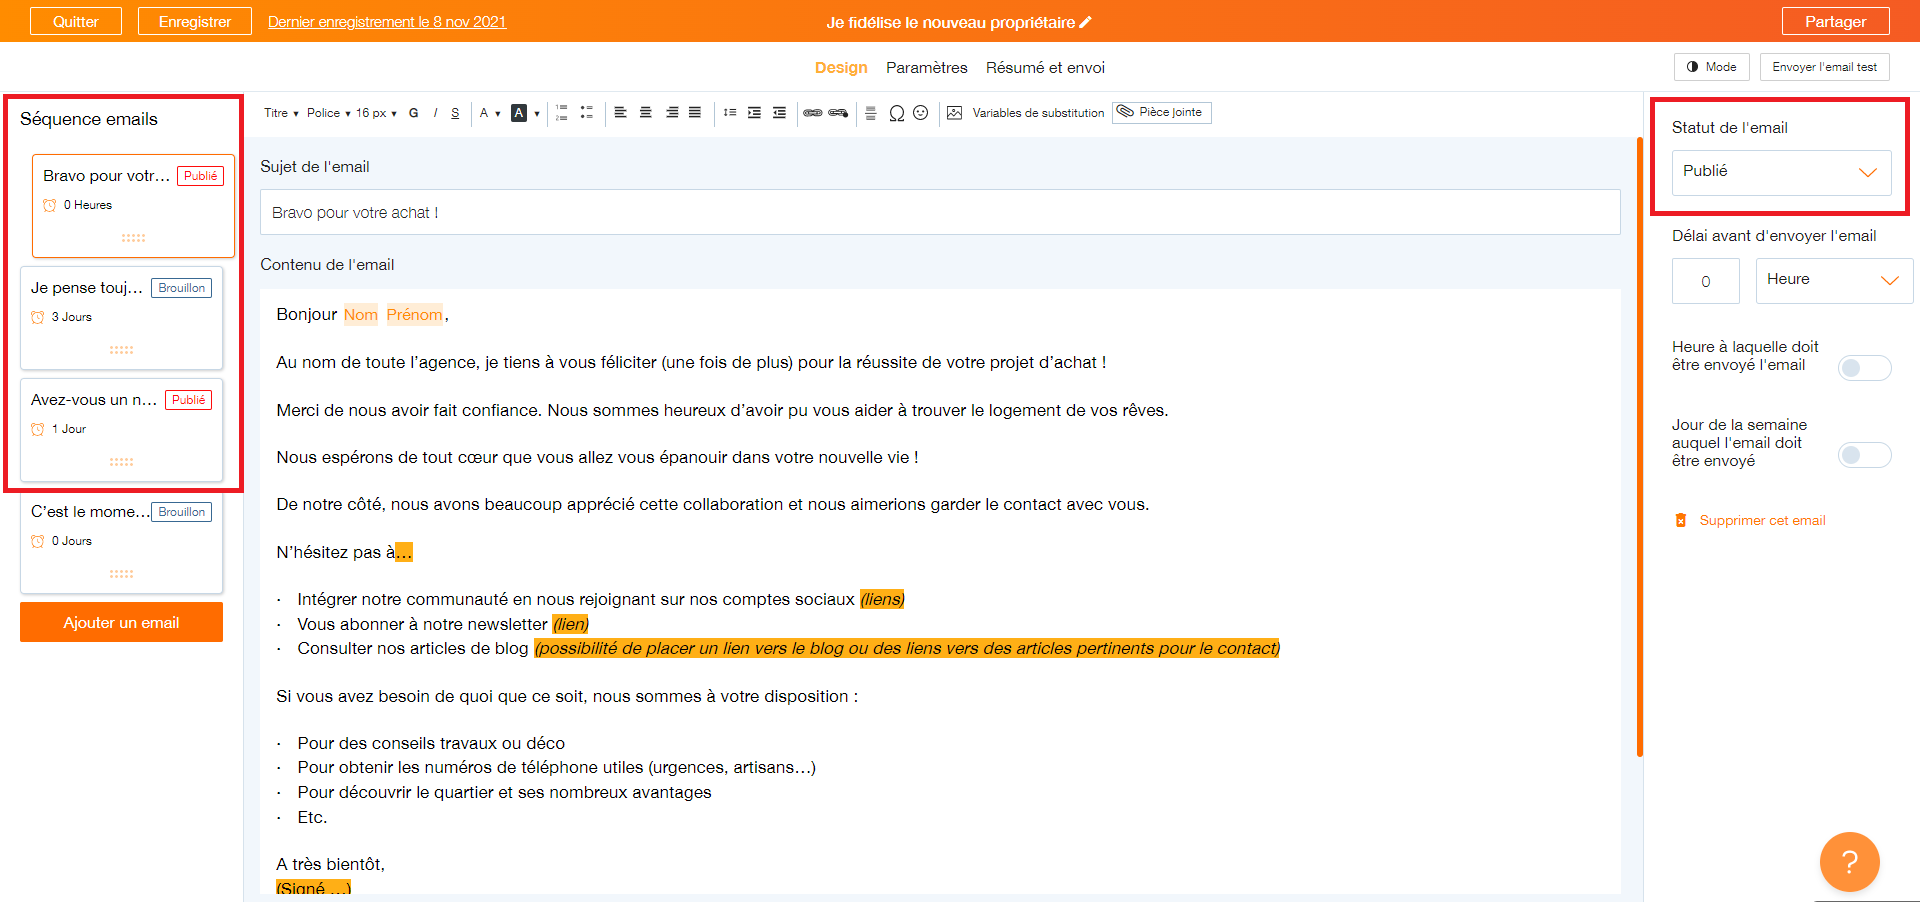Viewport: 1920px width, 902px height.
Task: Align text left
Action: [620, 112]
